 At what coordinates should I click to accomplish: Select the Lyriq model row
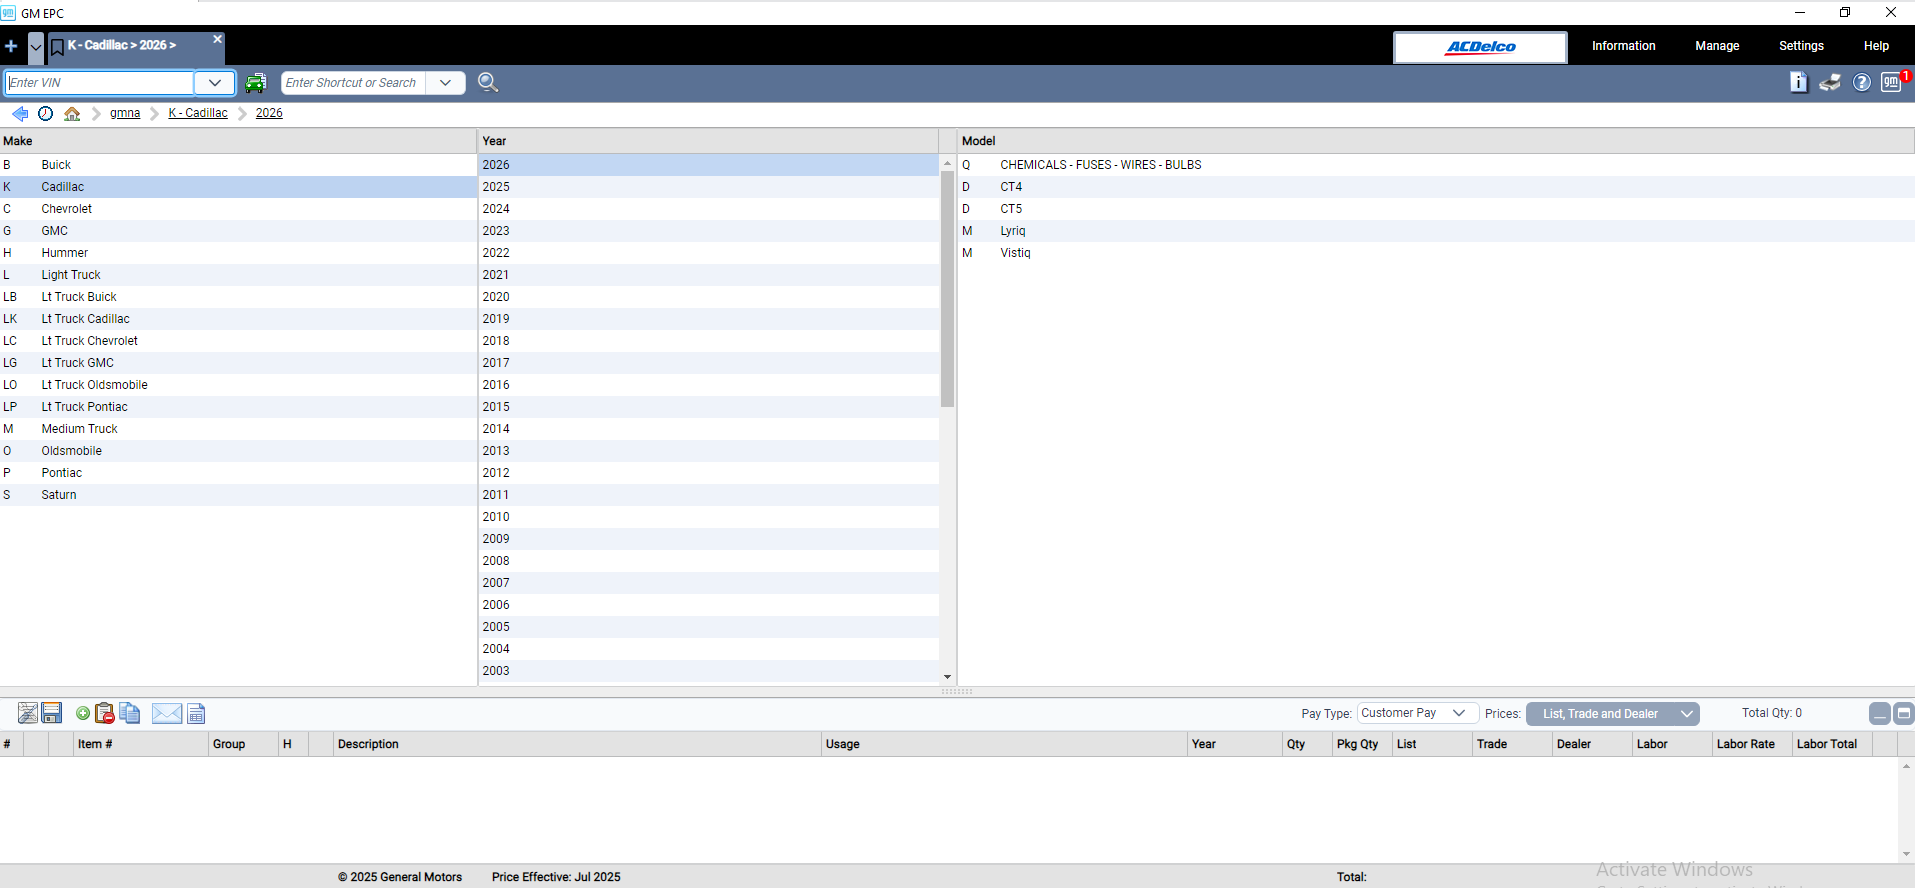pyautogui.click(x=1013, y=231)
